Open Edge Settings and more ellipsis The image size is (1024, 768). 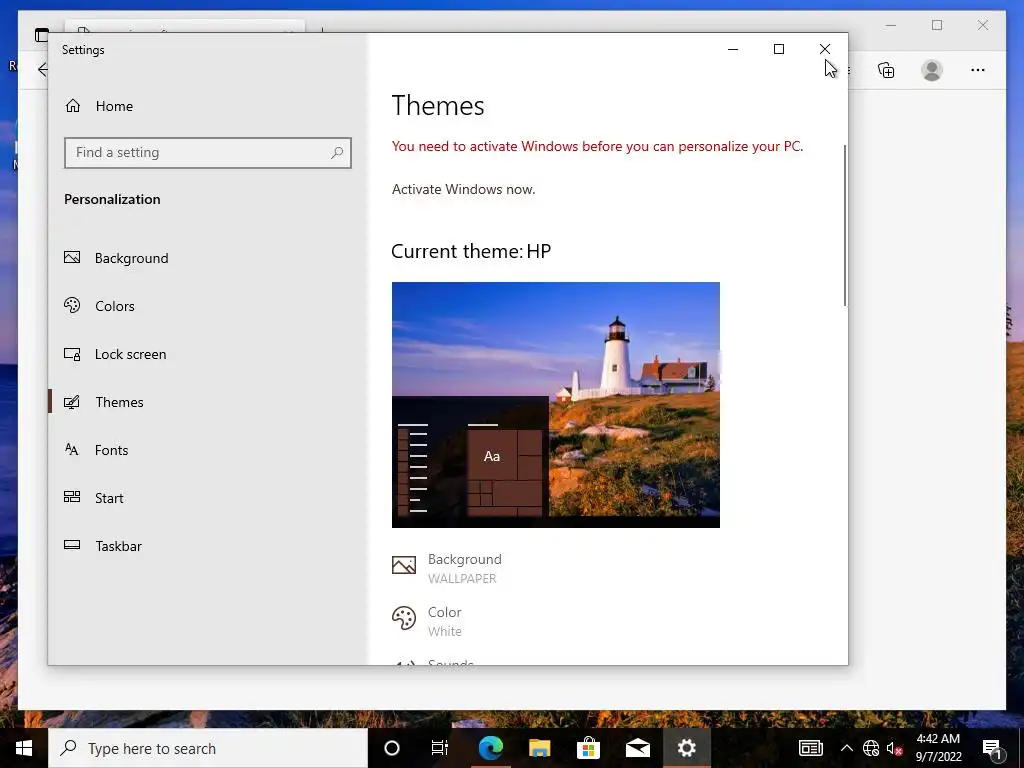978,70
